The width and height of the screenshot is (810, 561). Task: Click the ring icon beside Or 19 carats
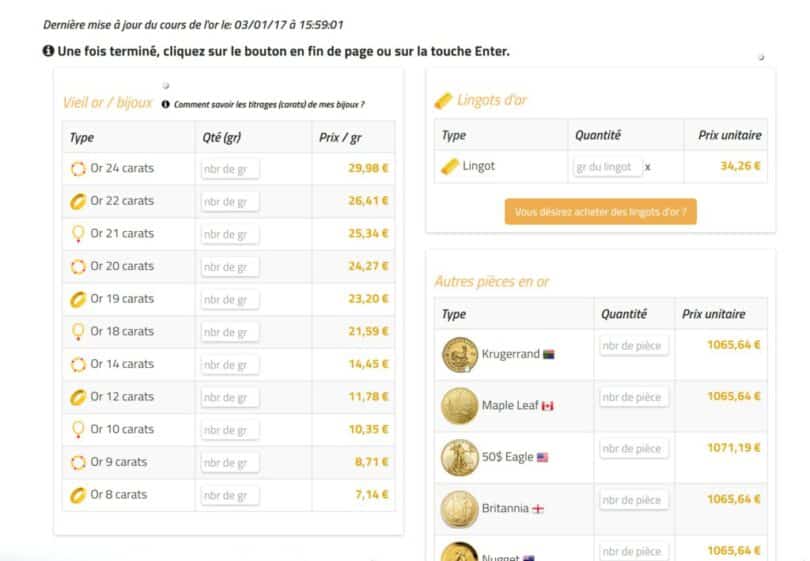coord(78,299)
